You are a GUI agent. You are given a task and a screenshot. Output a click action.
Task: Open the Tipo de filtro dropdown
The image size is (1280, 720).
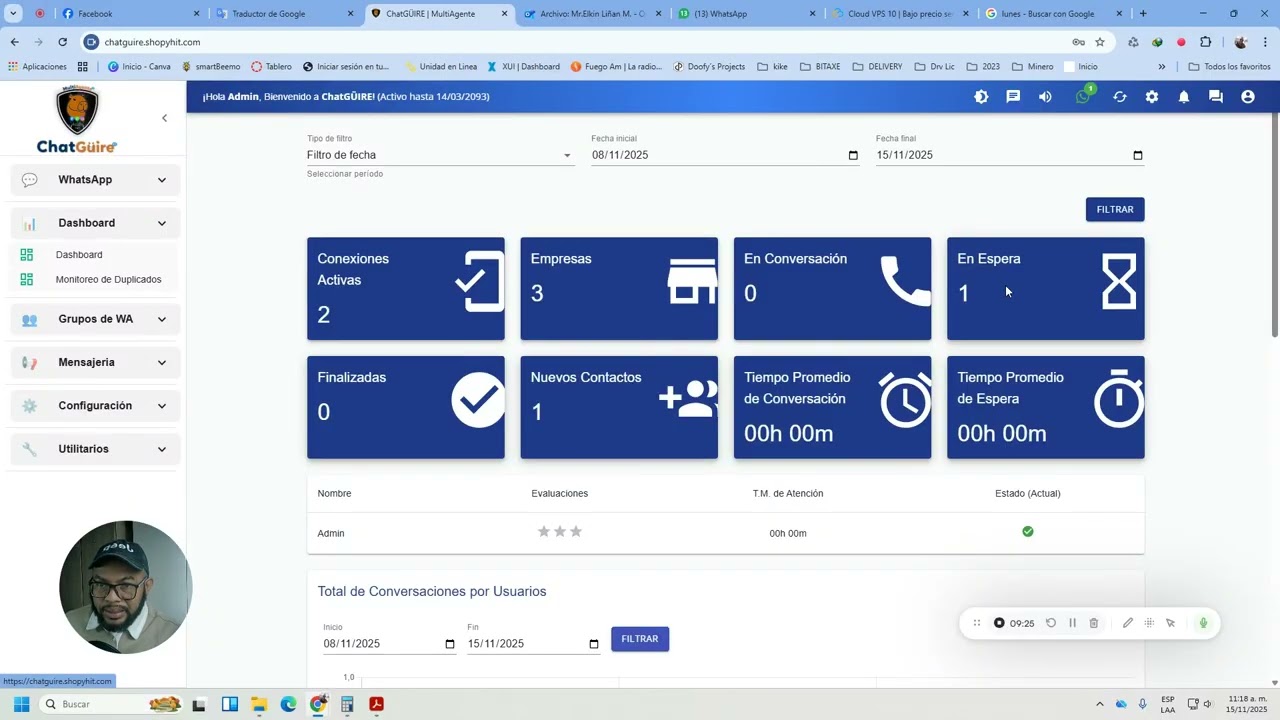440,155
